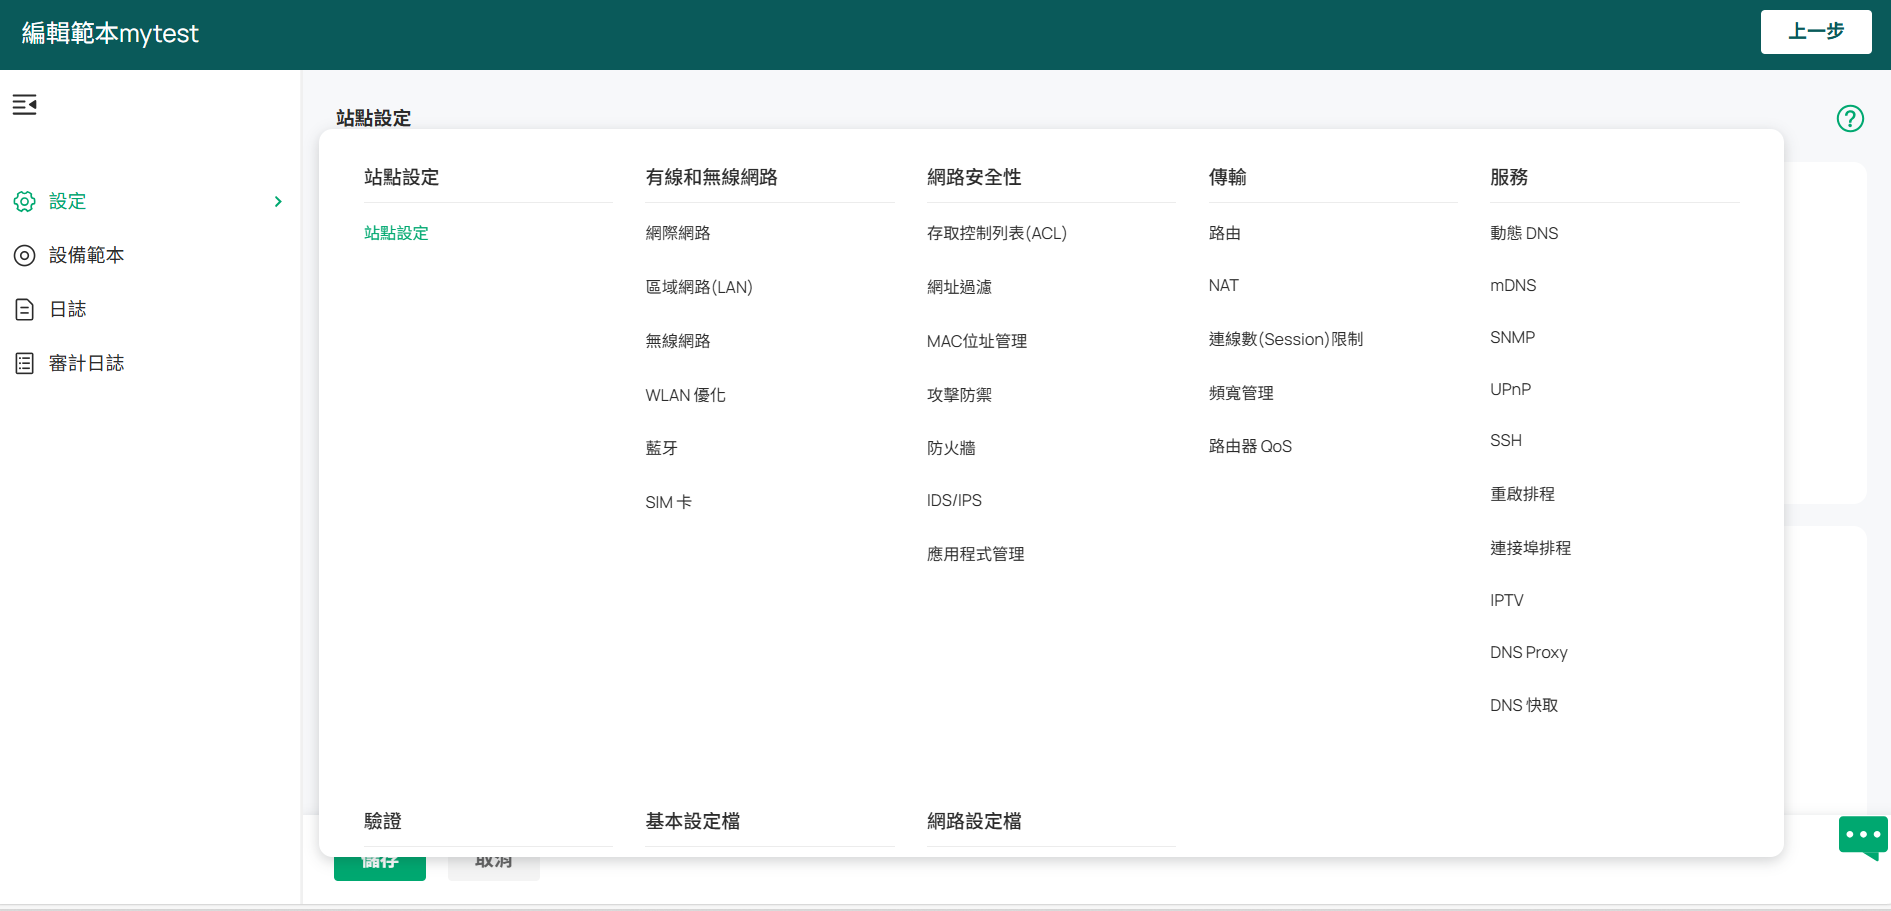Open DNS Proxy service
Screen dimensions: 1891x911
pos(1529,652)
